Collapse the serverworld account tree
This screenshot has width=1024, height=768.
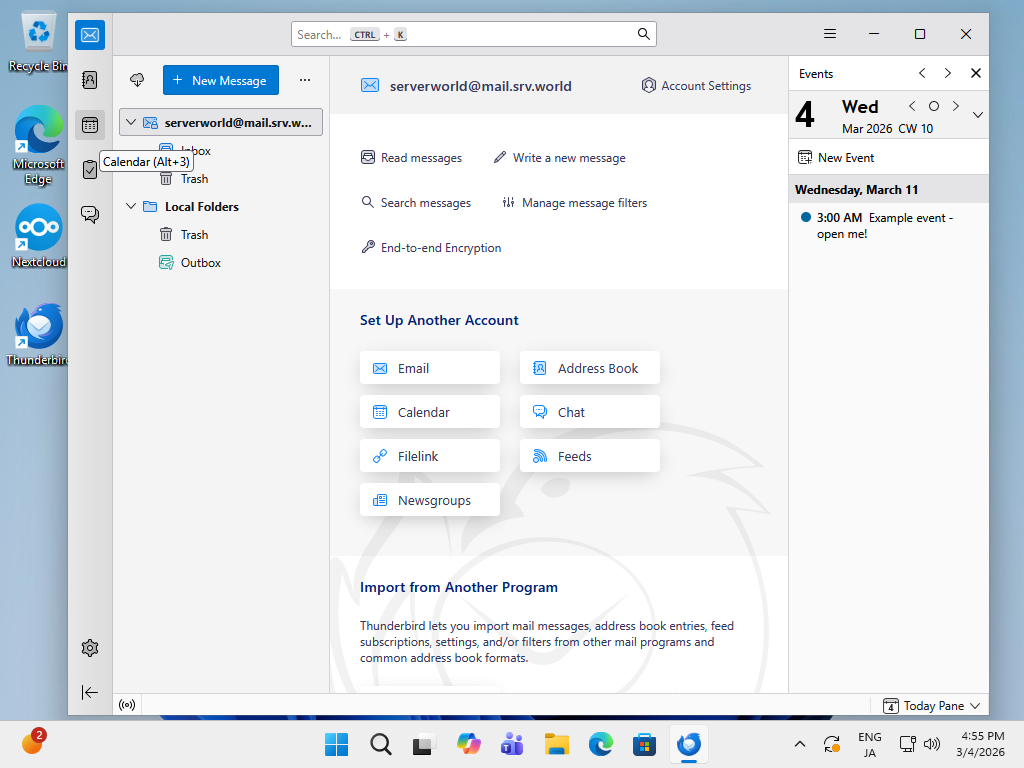(131, 122)
